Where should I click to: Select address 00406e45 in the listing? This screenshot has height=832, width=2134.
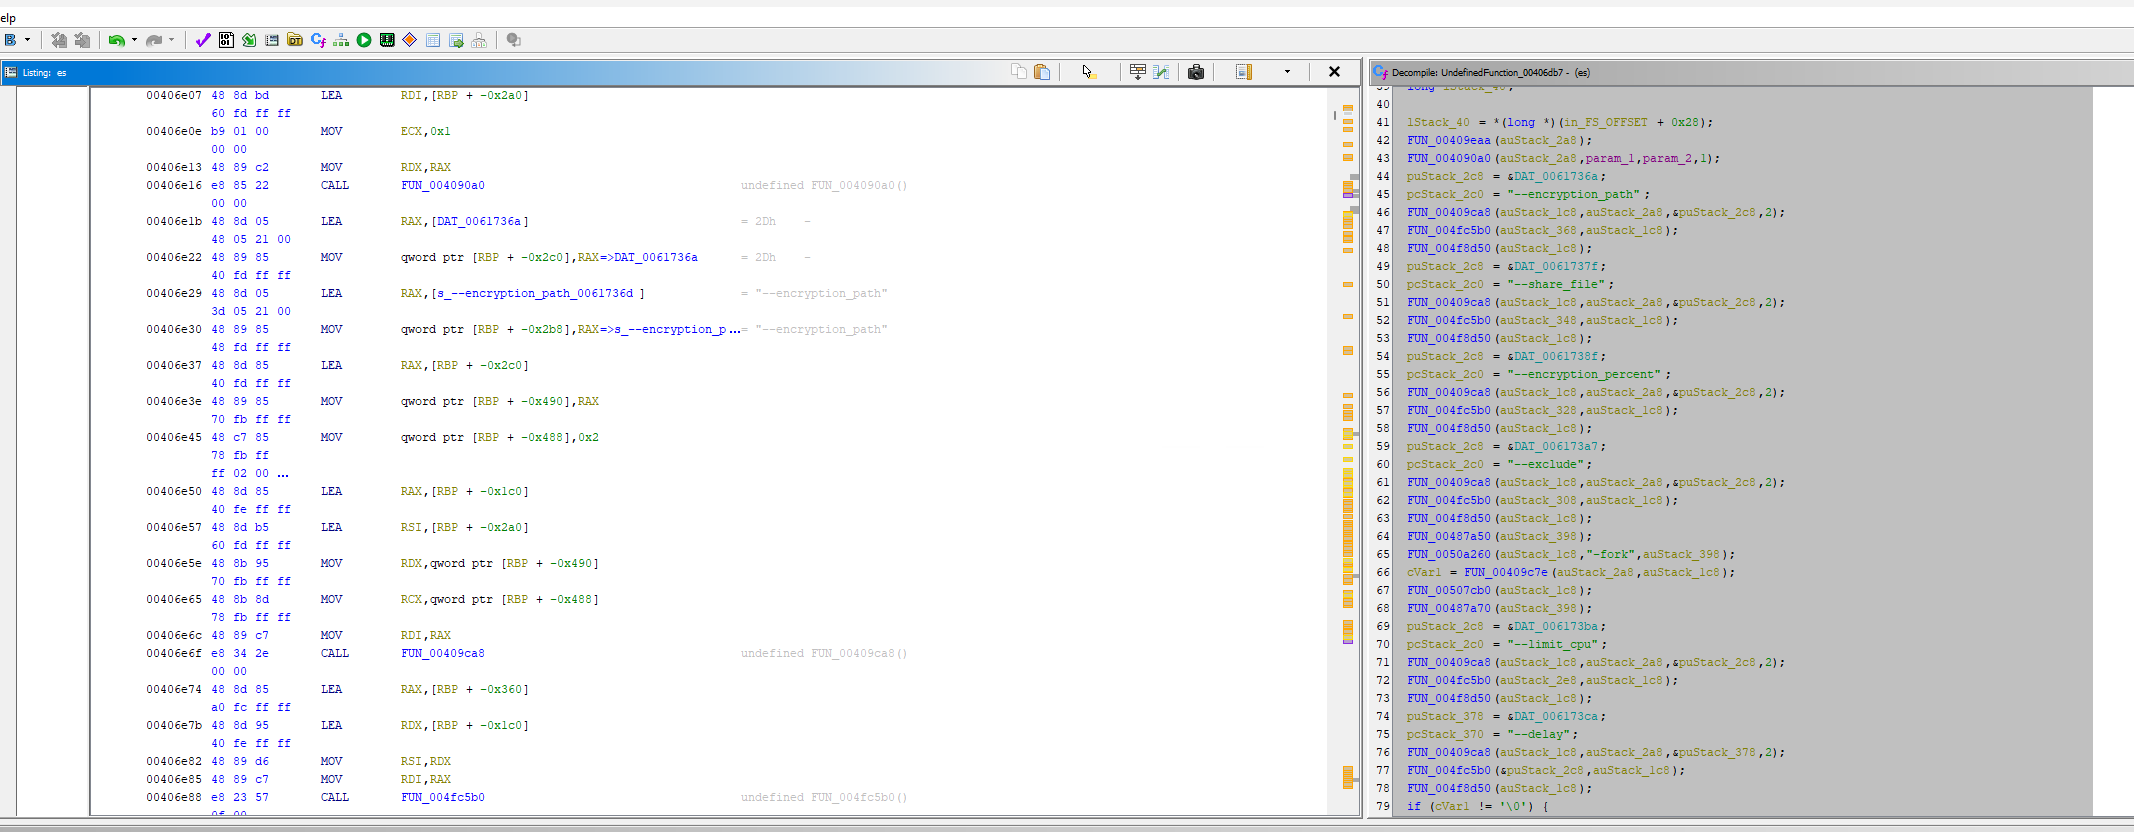pos(173,437)
